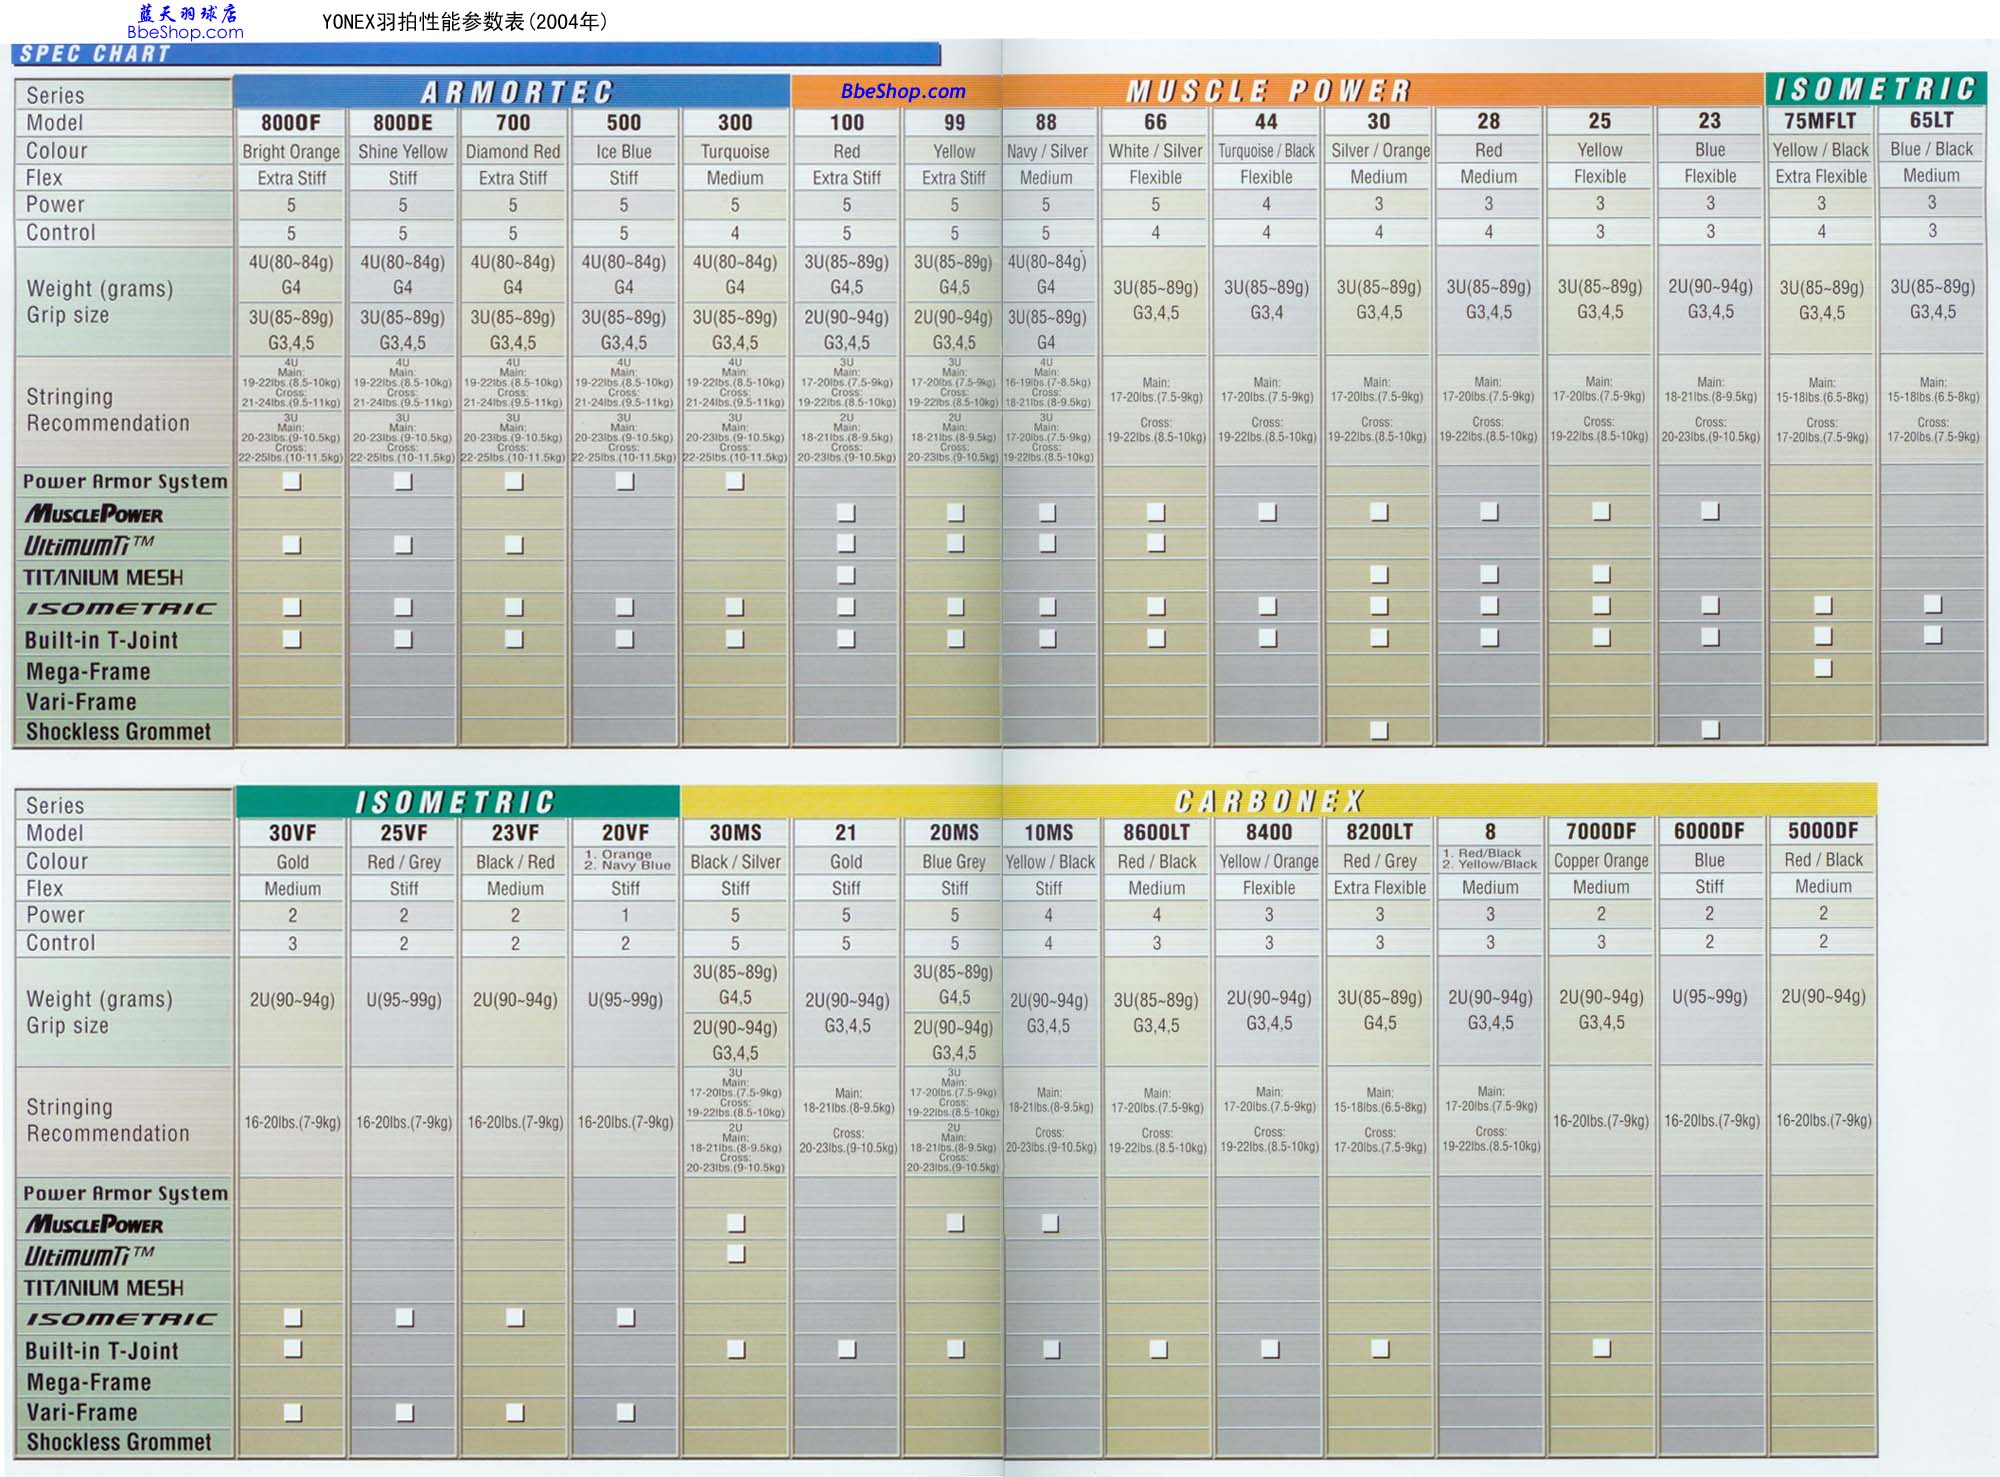Select the MUSCLE POWER series header
The image size is (2000, 1477).
point(1268,91)
